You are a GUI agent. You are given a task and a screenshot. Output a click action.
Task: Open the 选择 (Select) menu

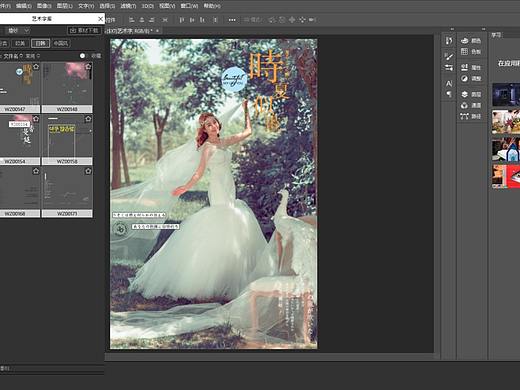107,6
